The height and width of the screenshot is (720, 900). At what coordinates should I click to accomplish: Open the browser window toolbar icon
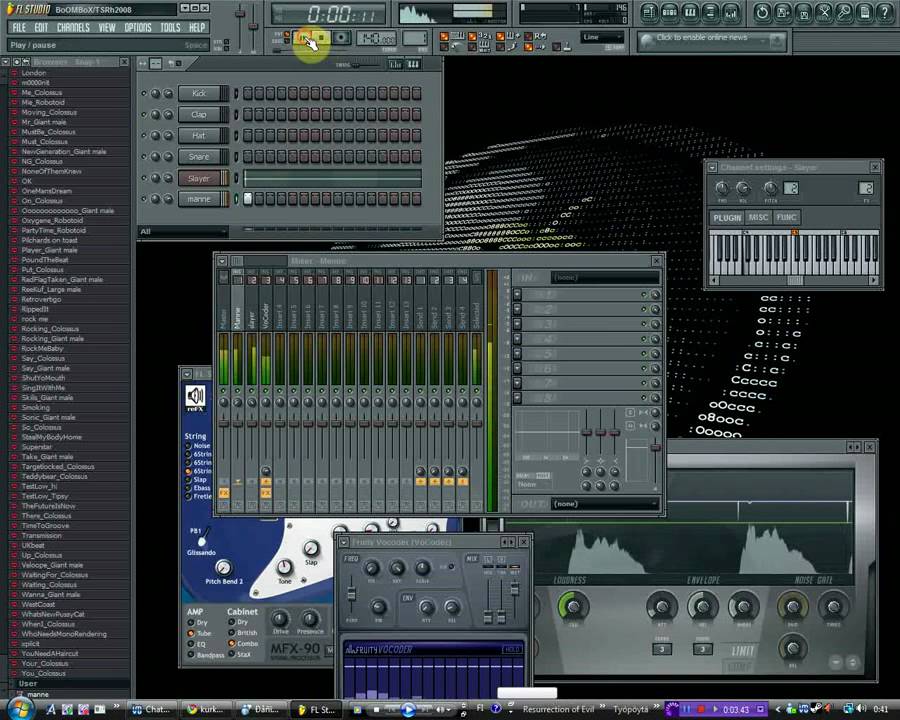[x=710, y=12]
